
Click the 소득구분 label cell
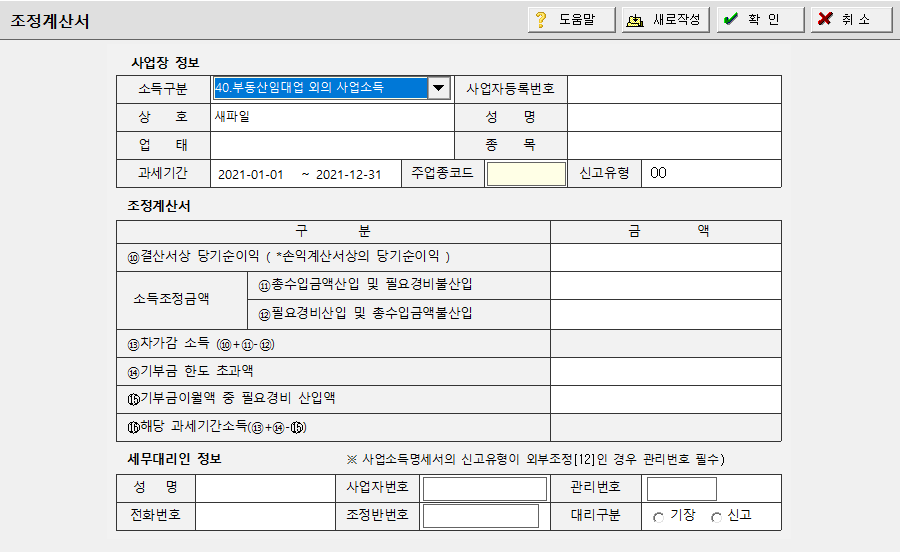click(163, 90)
